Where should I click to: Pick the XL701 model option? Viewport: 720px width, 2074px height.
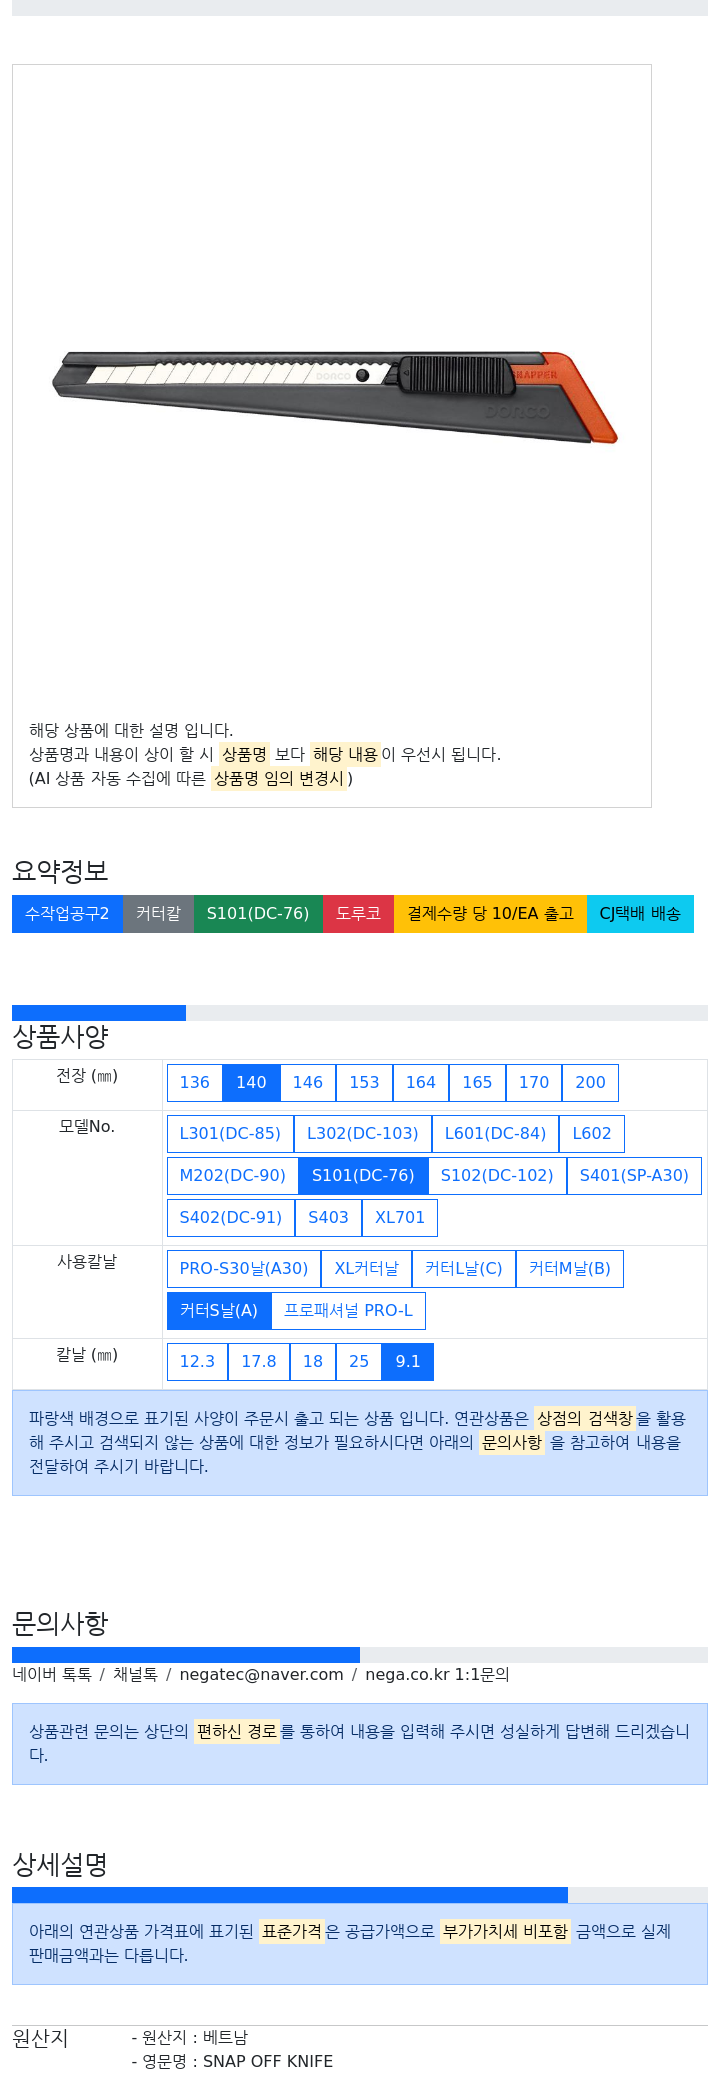pos(400,1218)
